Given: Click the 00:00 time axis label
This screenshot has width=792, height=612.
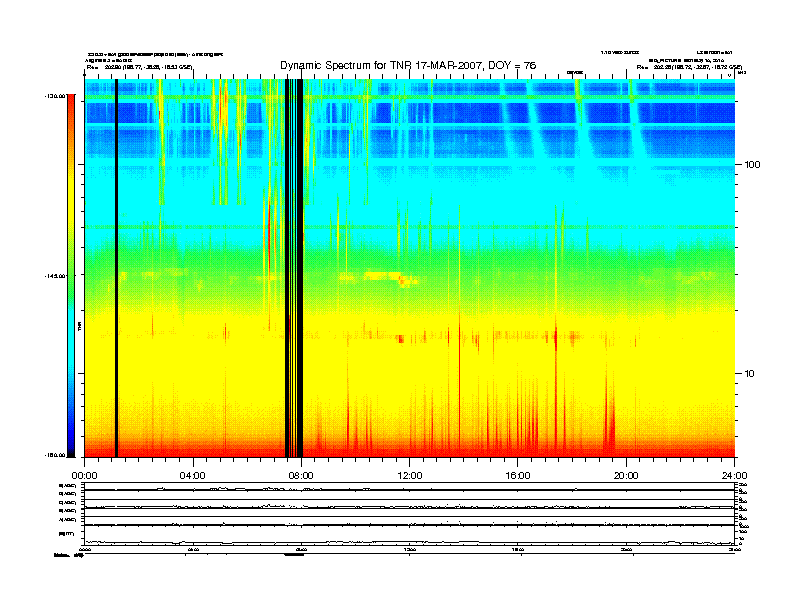Looking at the screenshot, I should coord(84,476).
